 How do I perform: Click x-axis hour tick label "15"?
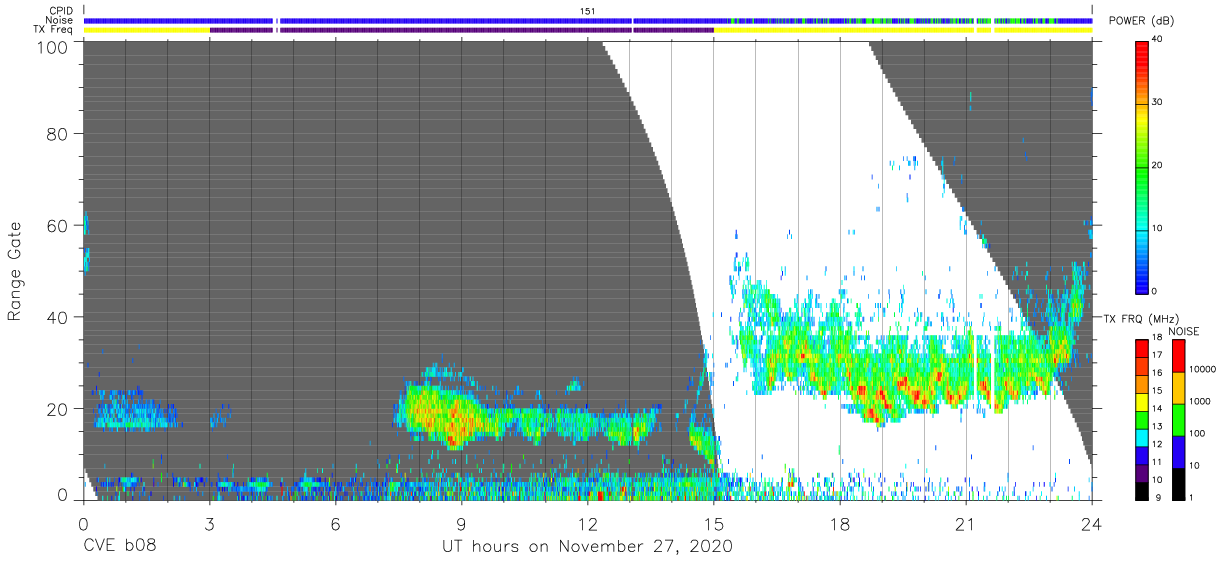point(714,523)
